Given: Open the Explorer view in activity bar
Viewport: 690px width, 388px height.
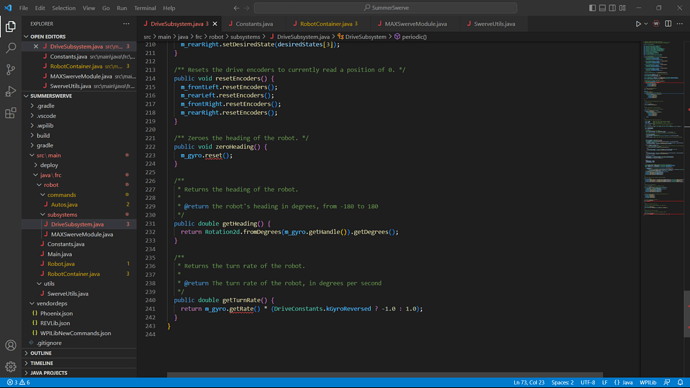Looking at the screenshot, I should [11, 26].
